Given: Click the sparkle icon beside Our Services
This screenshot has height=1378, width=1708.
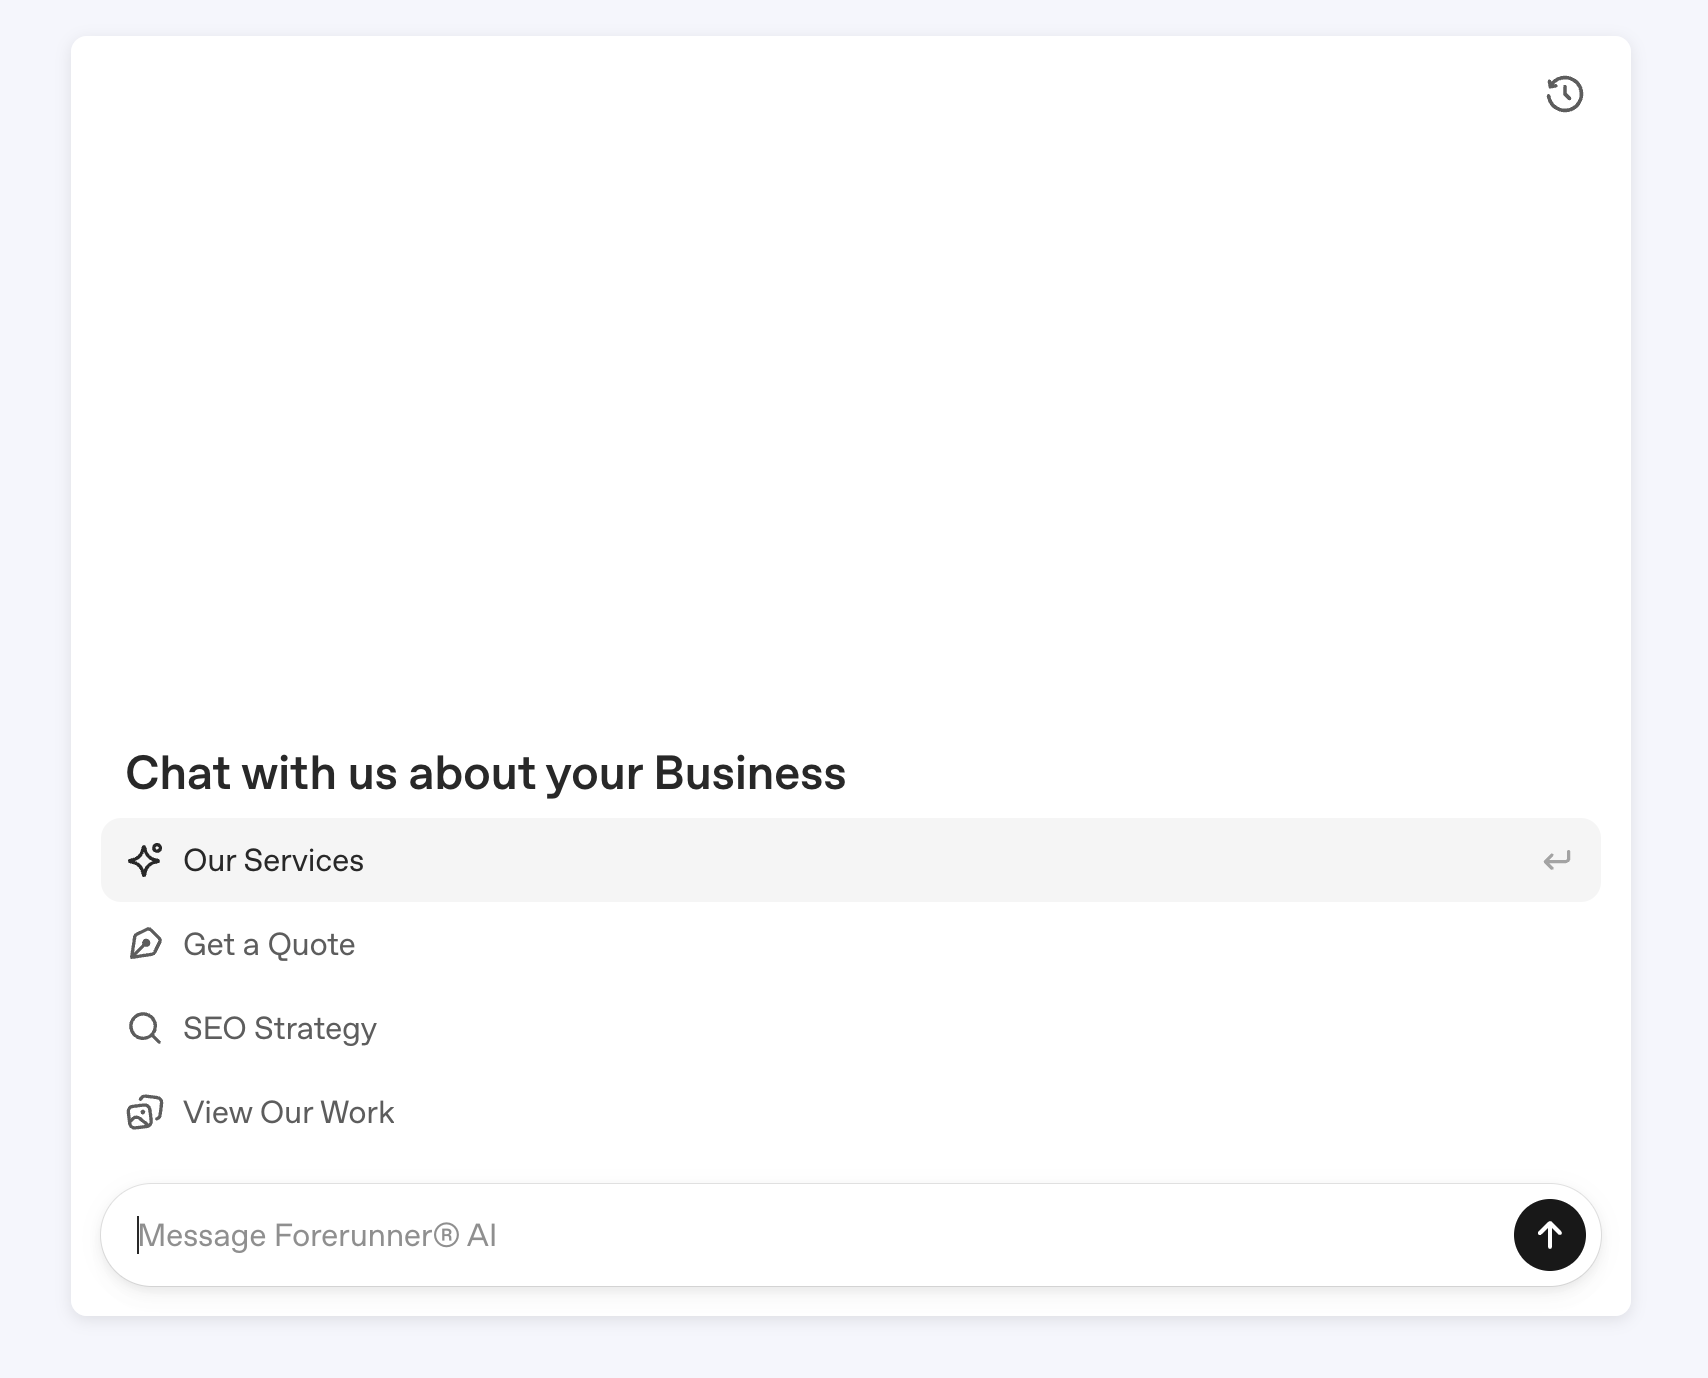Looking at the screenshot, I should 145,860.
